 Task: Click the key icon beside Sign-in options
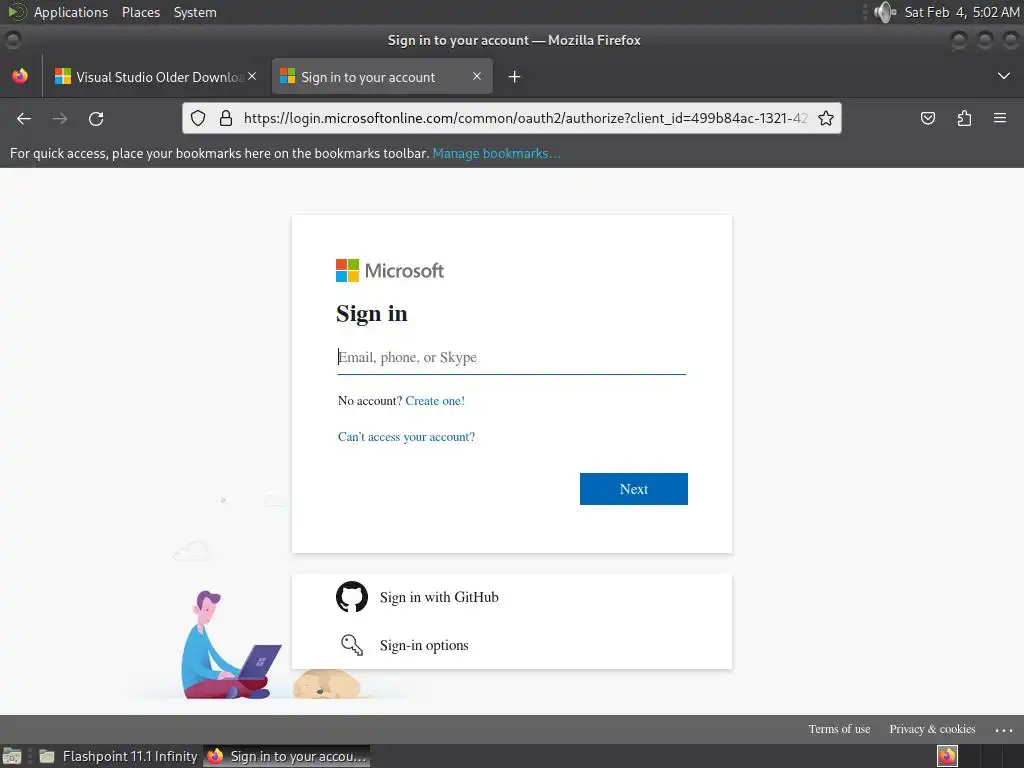pos(352,645)
